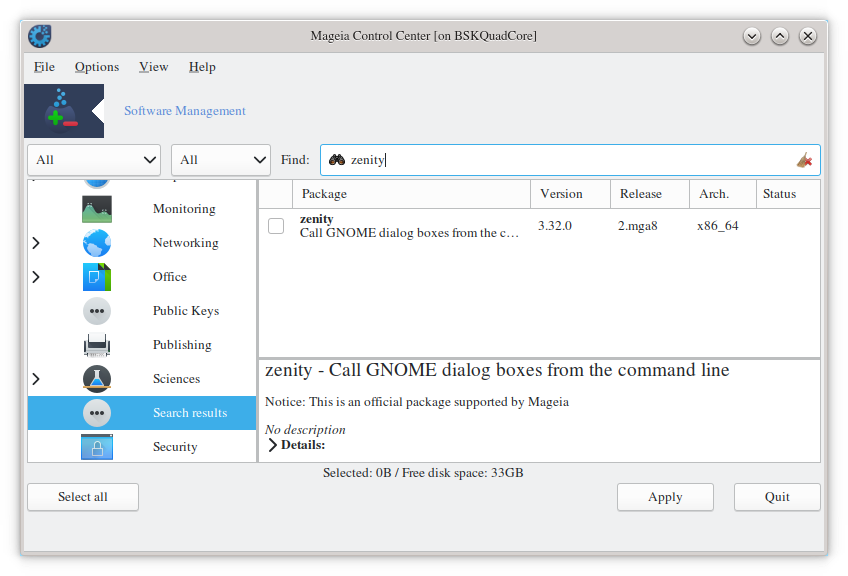This screenshot has width=848, height=576.
Task: Click the Security padlock icon
Action: click(x=97, y=447)
